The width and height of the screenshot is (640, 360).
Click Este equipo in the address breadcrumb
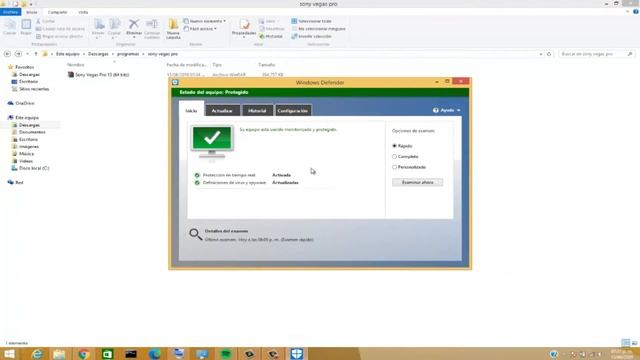[x=68, y=54]
